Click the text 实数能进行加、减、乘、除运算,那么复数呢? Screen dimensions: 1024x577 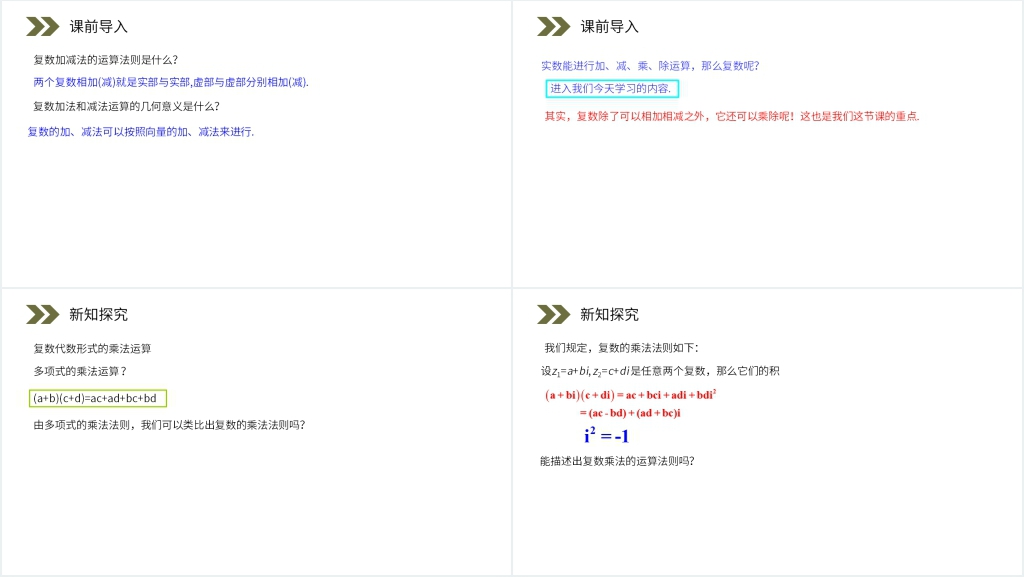coord(650,66)
